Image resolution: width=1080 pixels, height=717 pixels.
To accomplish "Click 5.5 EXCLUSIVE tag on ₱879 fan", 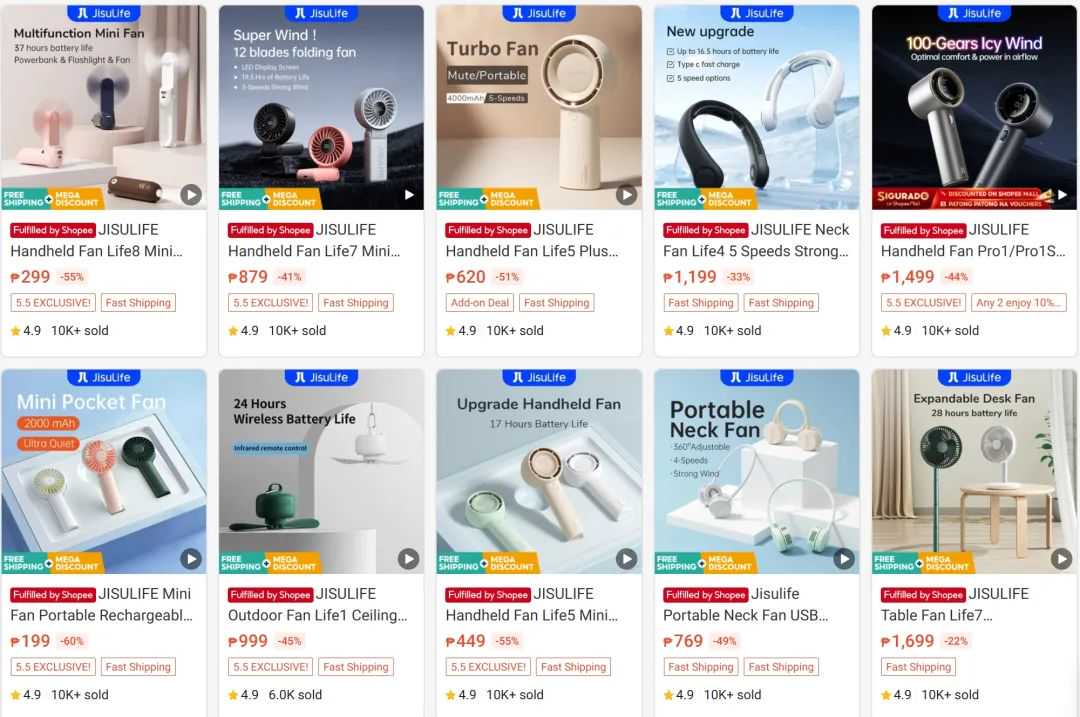I will coord(271,302).
